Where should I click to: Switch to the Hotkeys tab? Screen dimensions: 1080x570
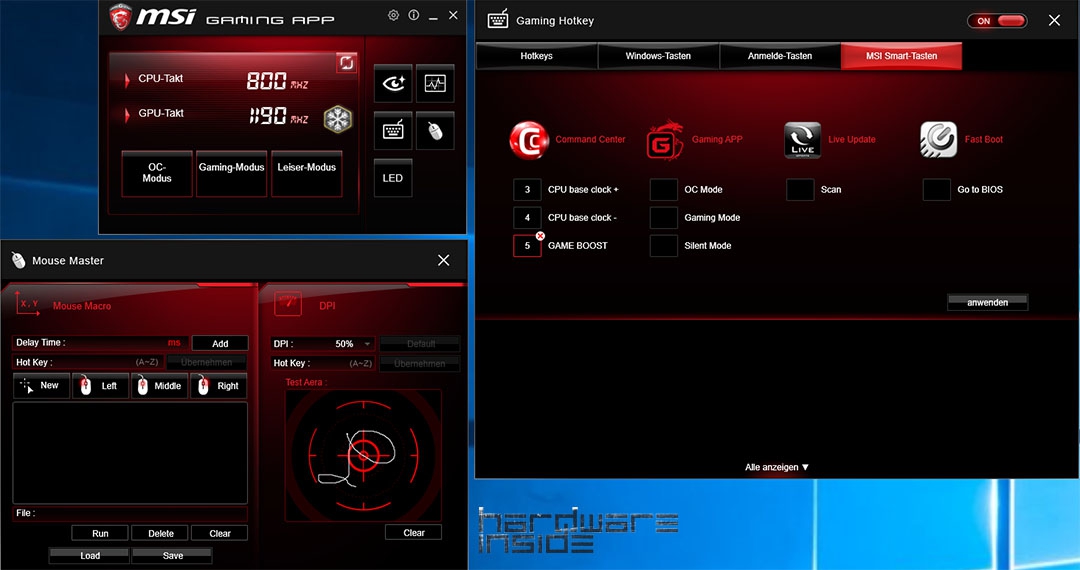pos(536,56)
